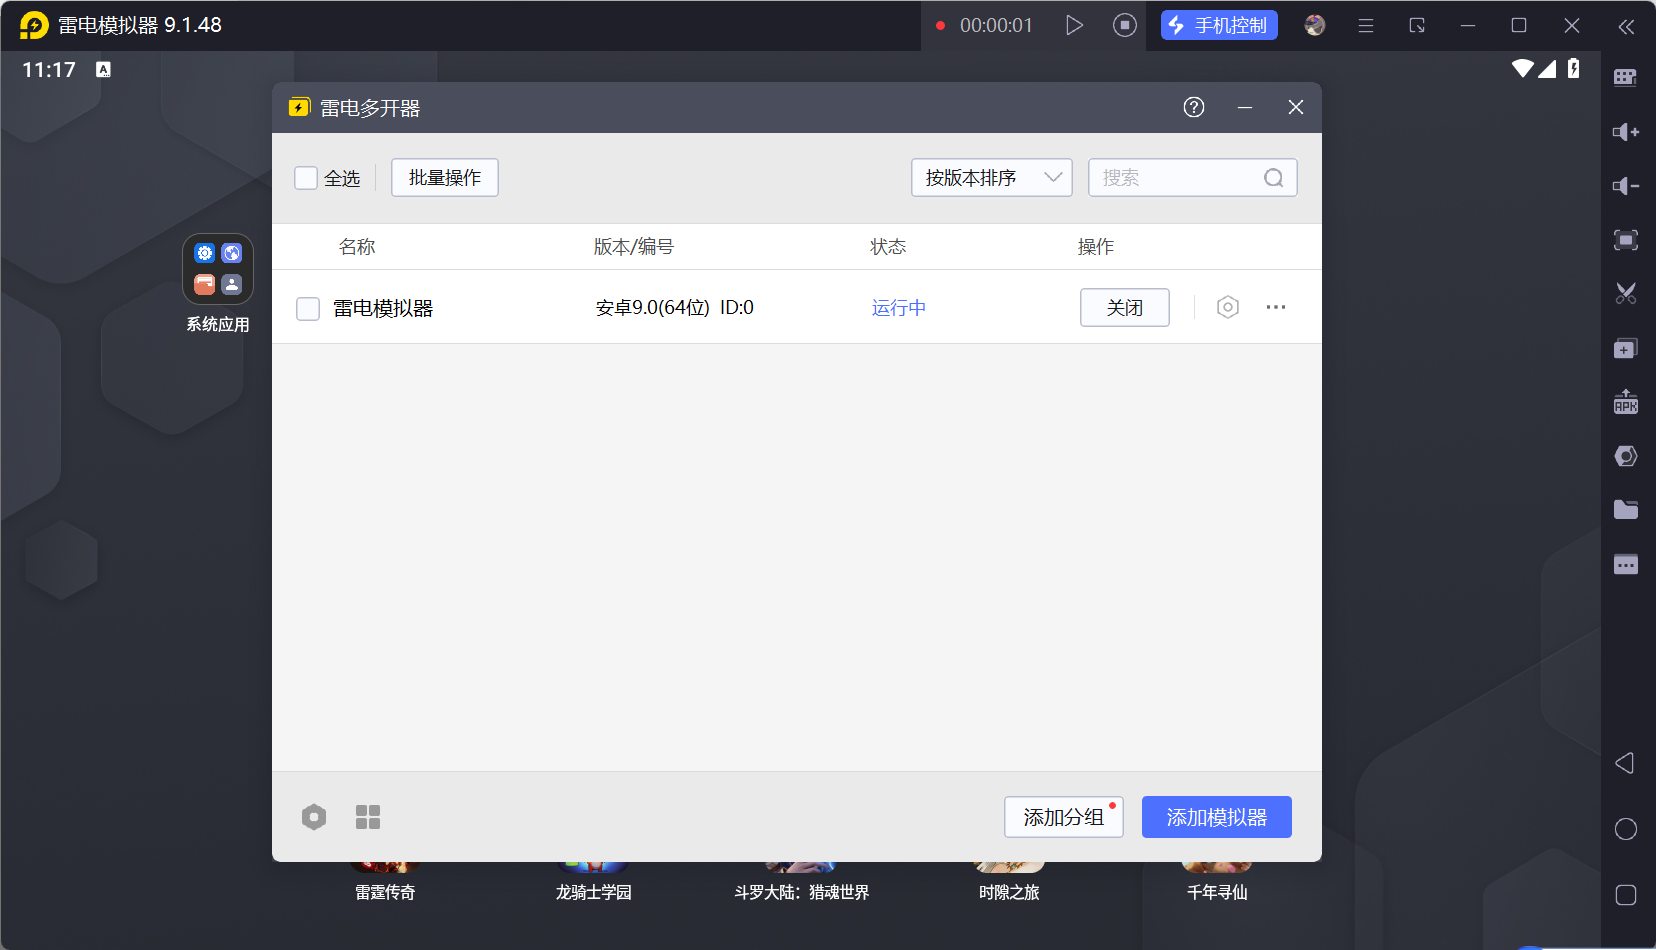Open the three-dot more options for instance

coord(1275,307)
